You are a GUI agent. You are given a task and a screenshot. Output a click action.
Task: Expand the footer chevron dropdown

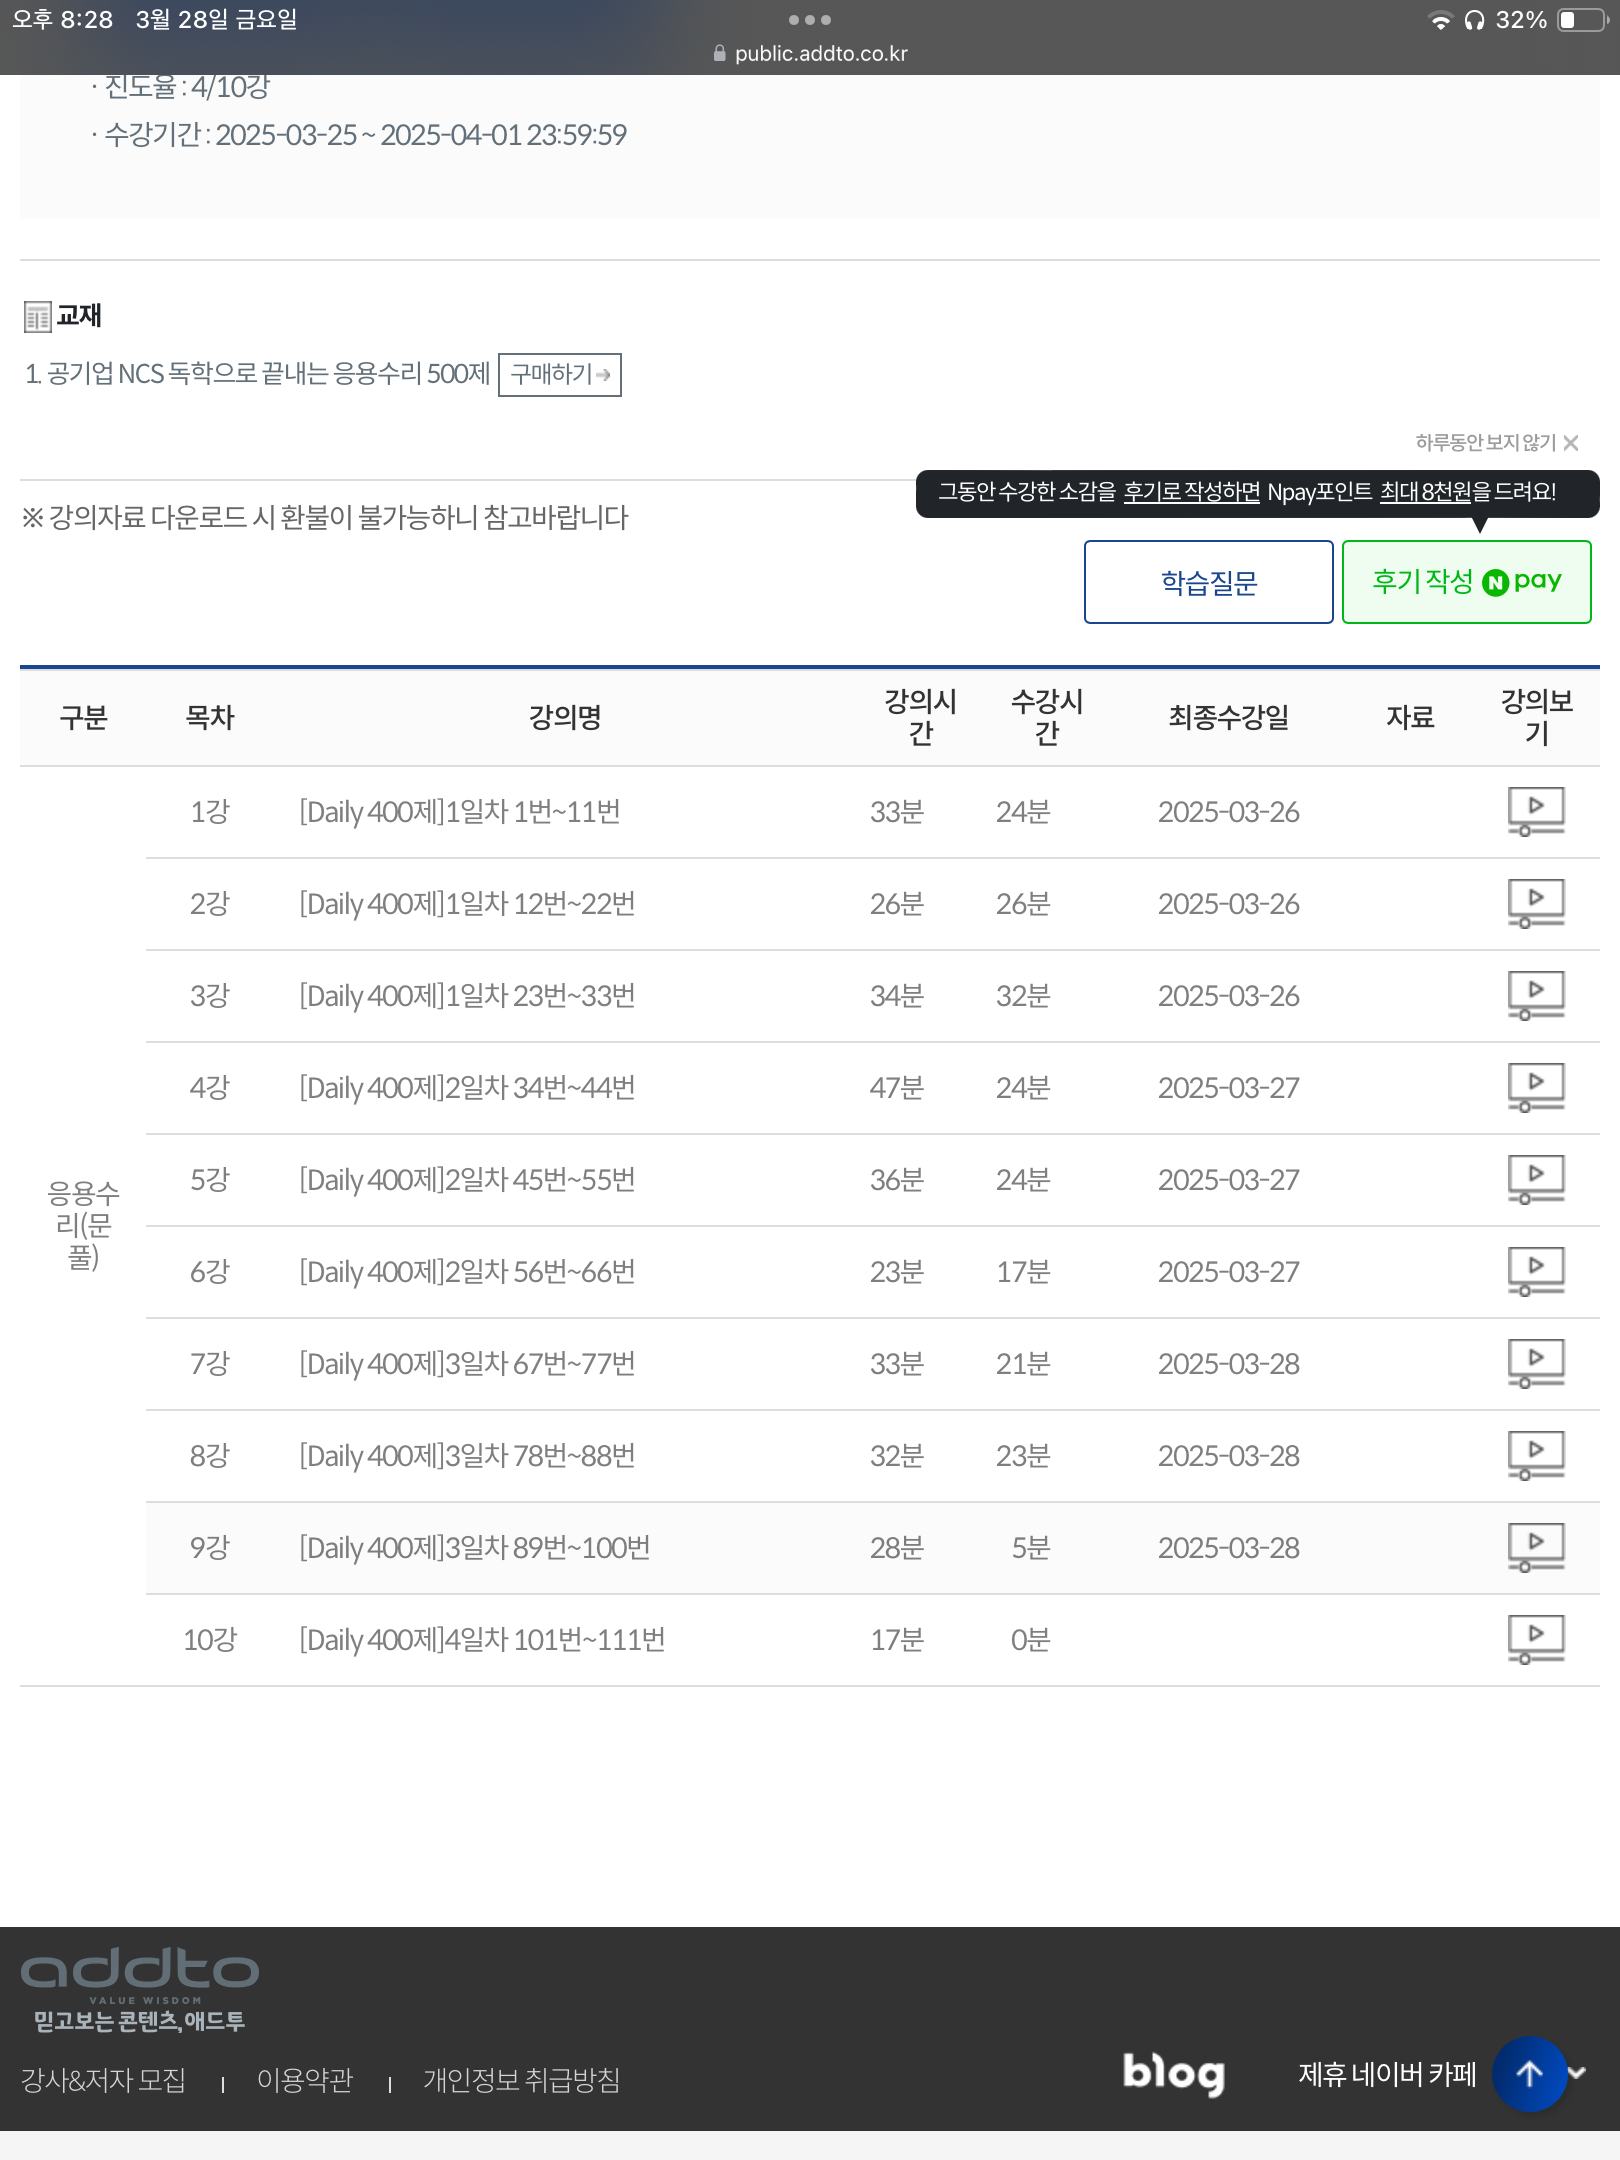point(1578,2073)
